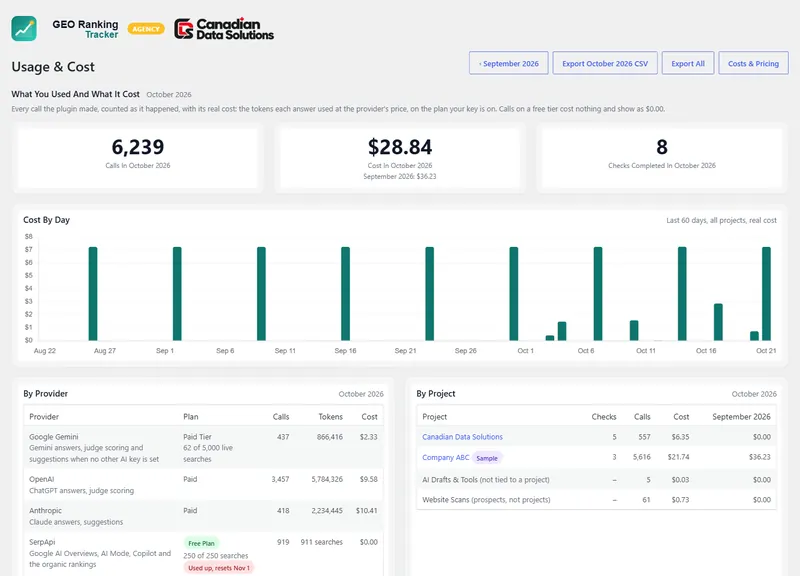Viewport: 800px width, 576px height.
Task: Click the SerpApi provider name
Action: pos(42,542)
